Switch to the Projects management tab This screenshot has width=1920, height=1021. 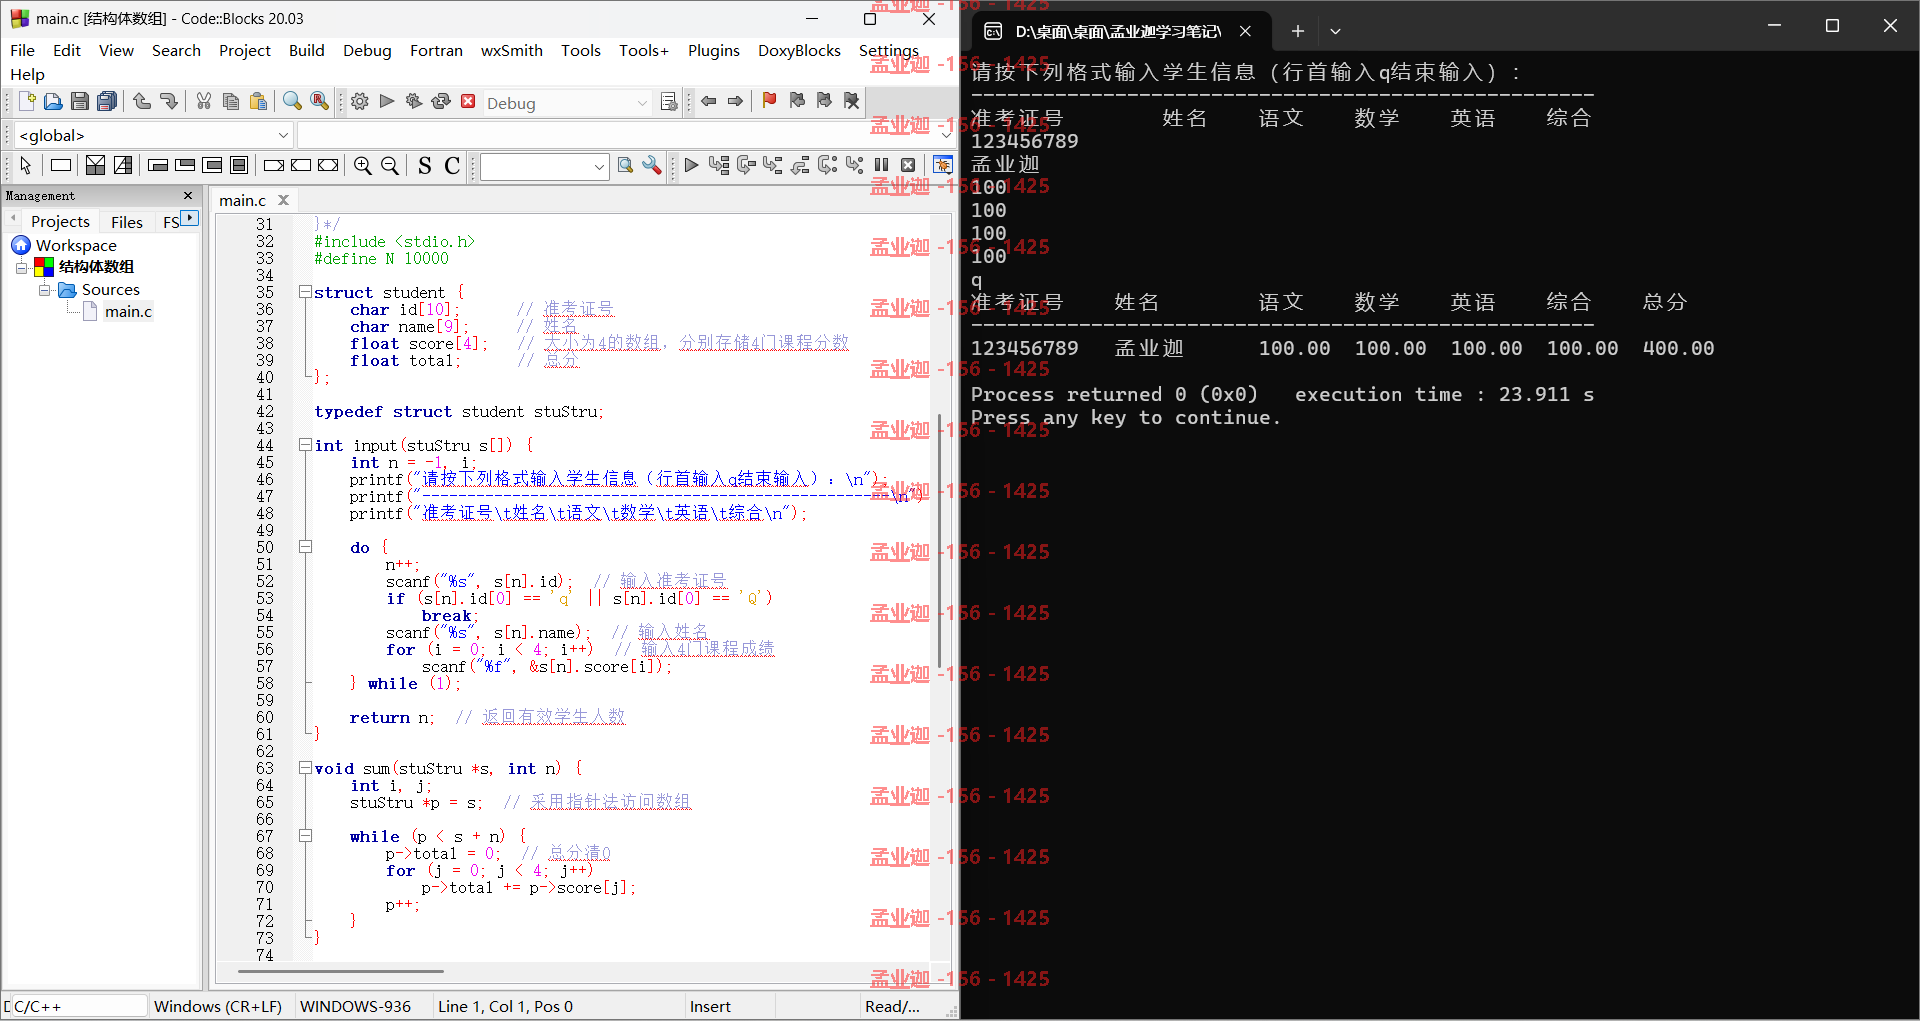[60, 222]
